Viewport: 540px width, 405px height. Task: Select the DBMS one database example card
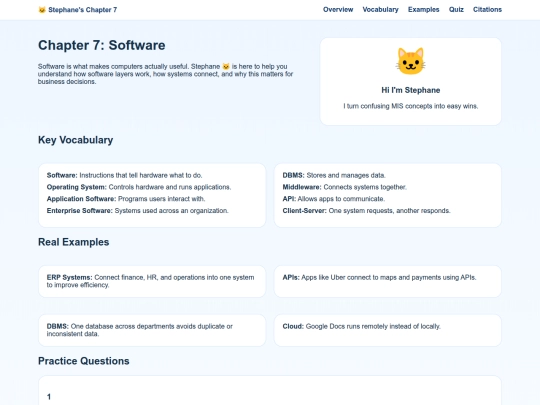point(152,330)
